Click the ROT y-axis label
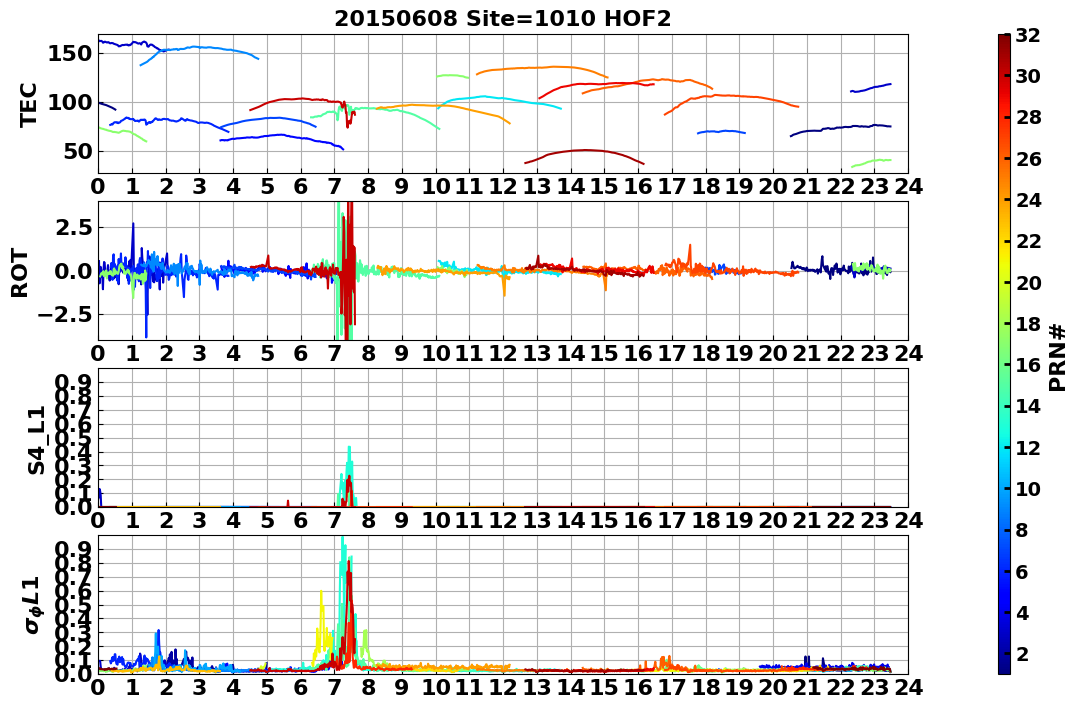Screen dimensions: 1077x709 [20, 273]
